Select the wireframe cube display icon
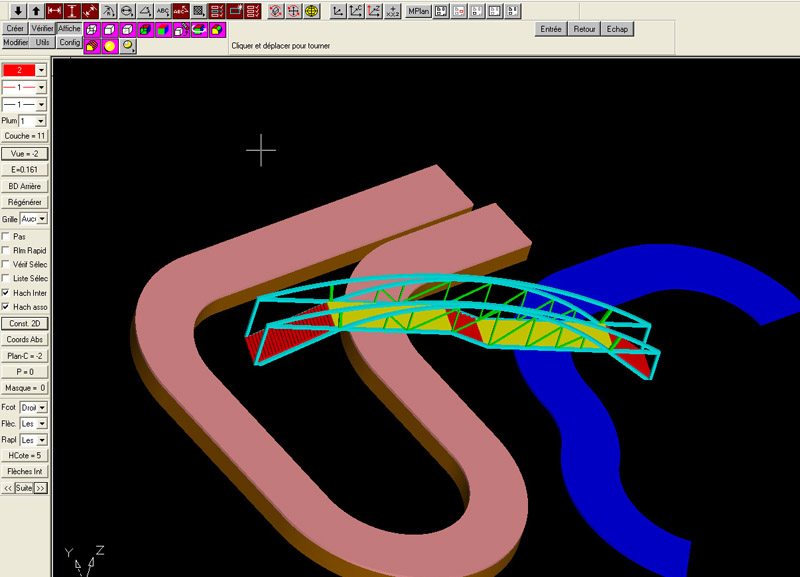 [x=91, y=29]
